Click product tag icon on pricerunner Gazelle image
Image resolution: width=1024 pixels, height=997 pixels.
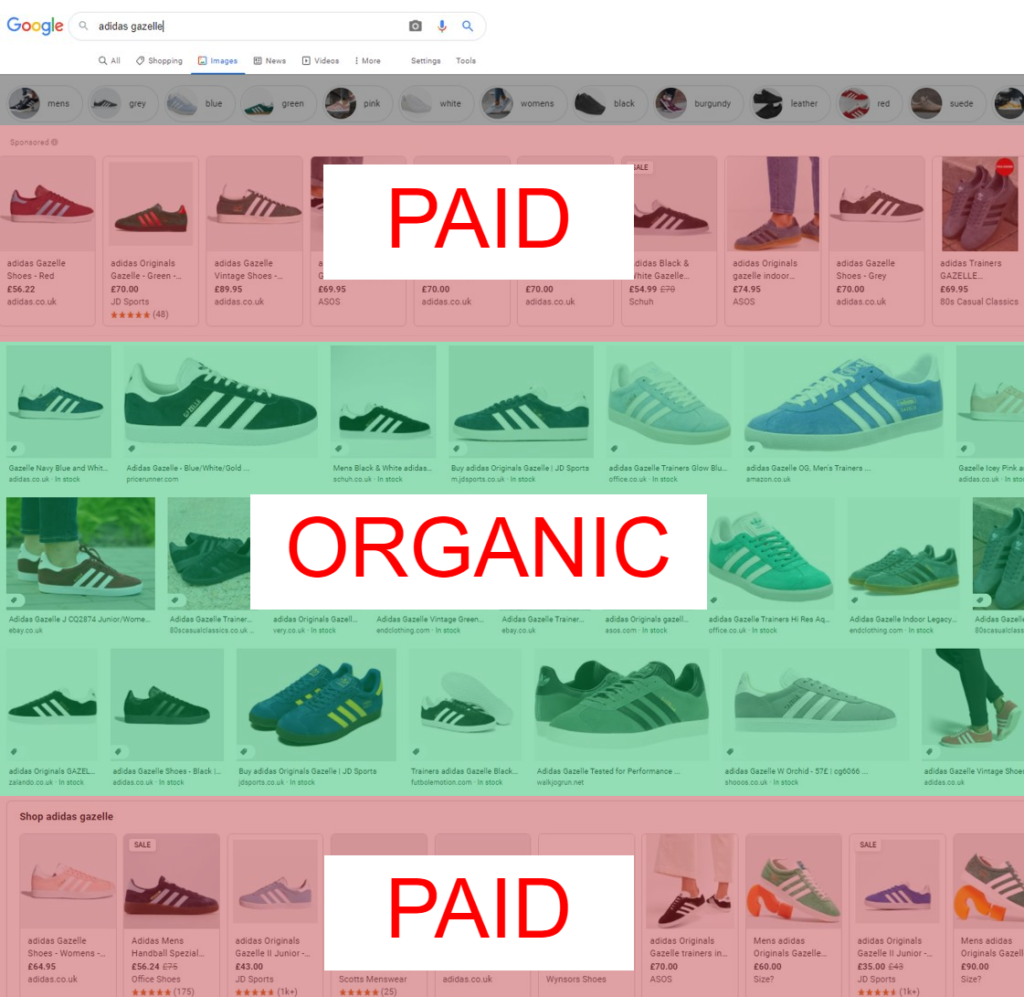pyautogui.click(x=132, y=449)
